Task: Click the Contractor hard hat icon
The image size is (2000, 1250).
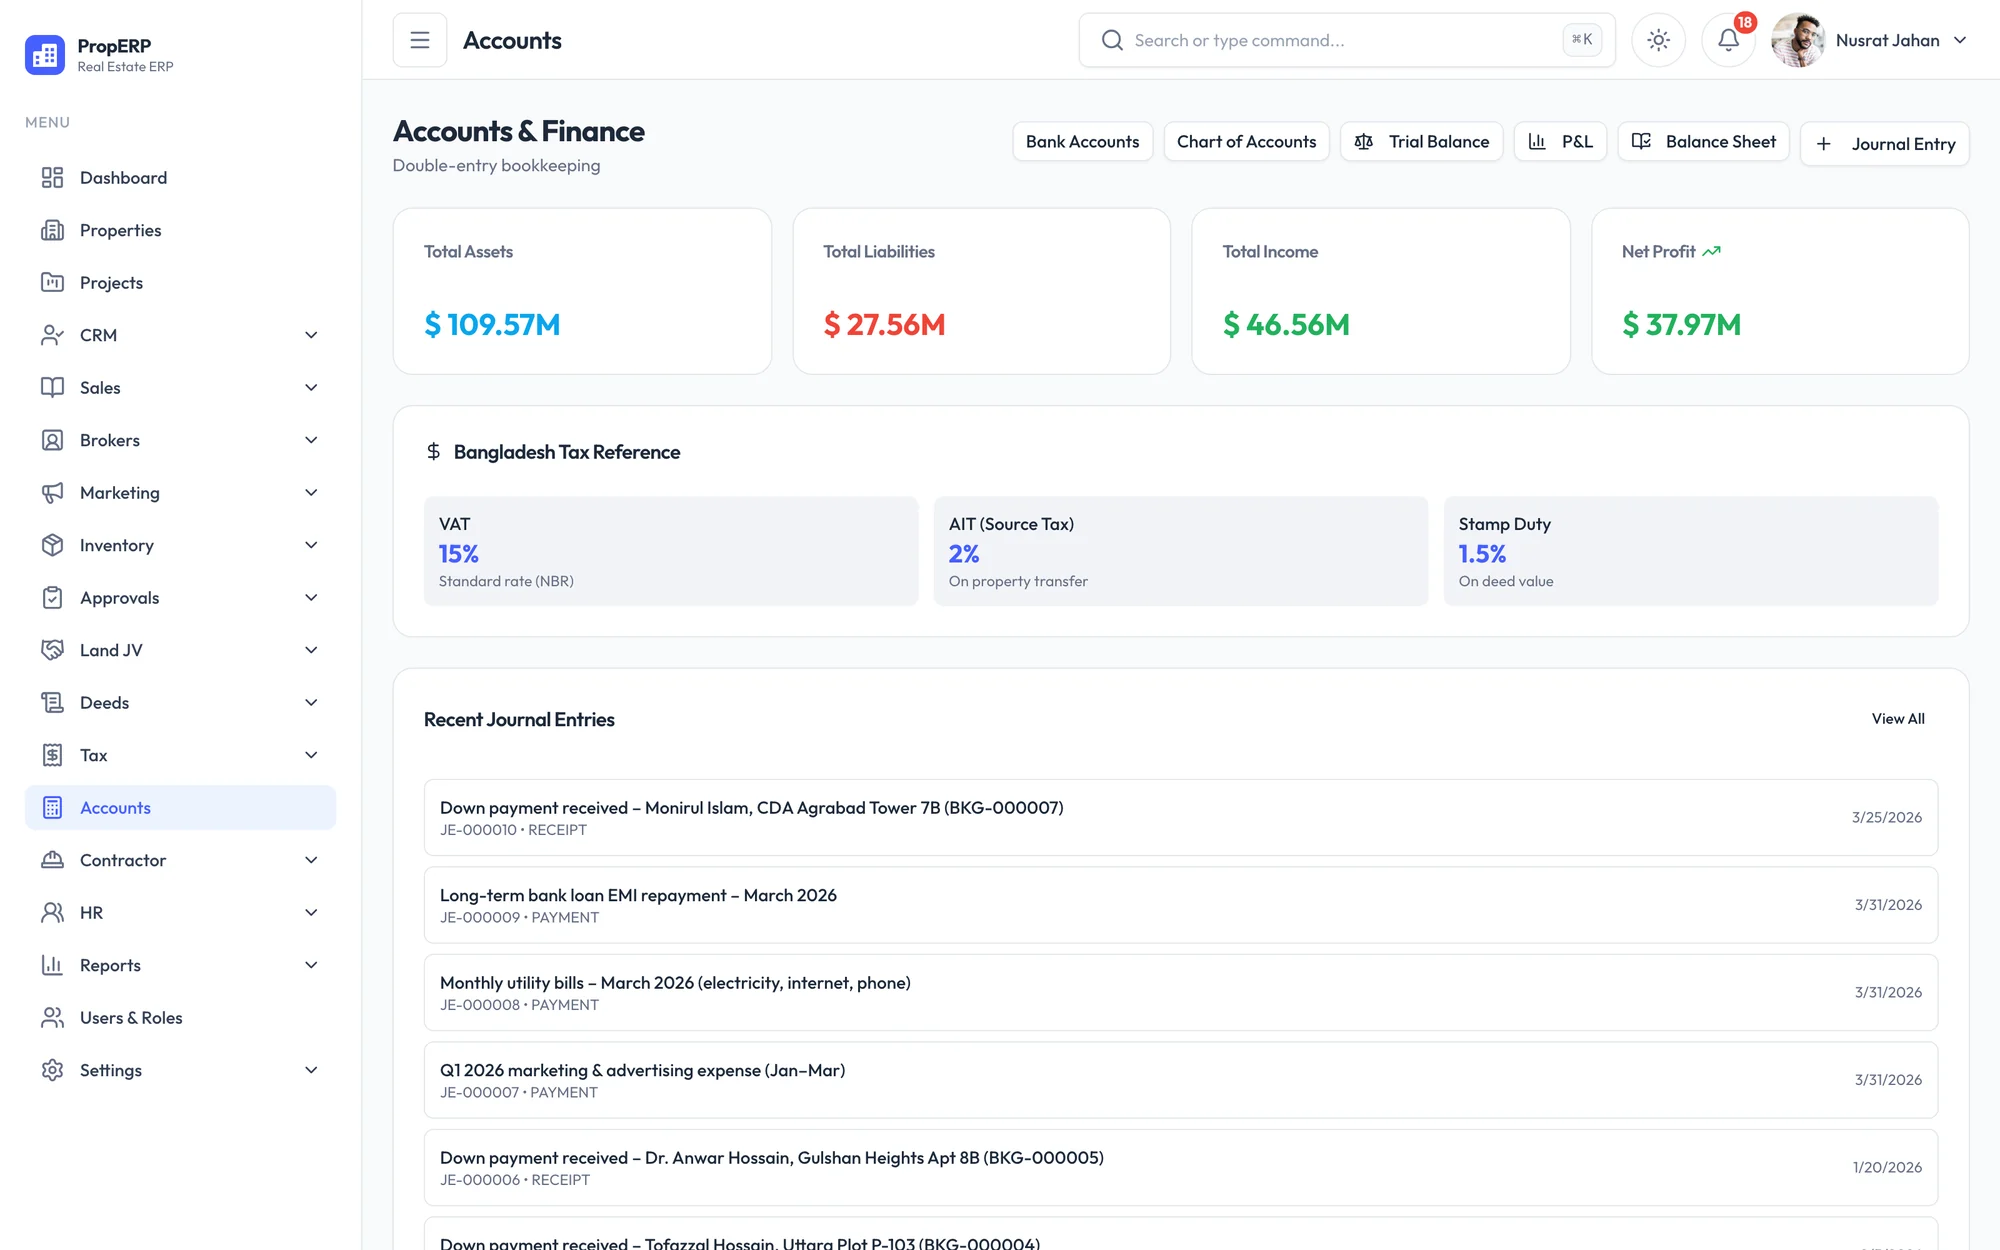Action: (x=52, y=860)
